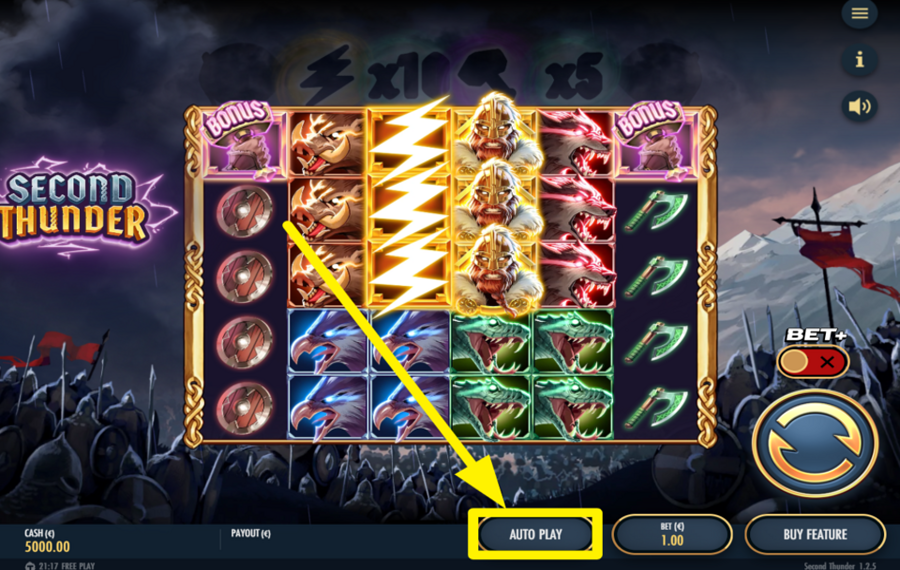Mute sound with the speaker icon
The width and height of the screenshot is (900, 570).
pyautogui.click(x=859, y=106)
